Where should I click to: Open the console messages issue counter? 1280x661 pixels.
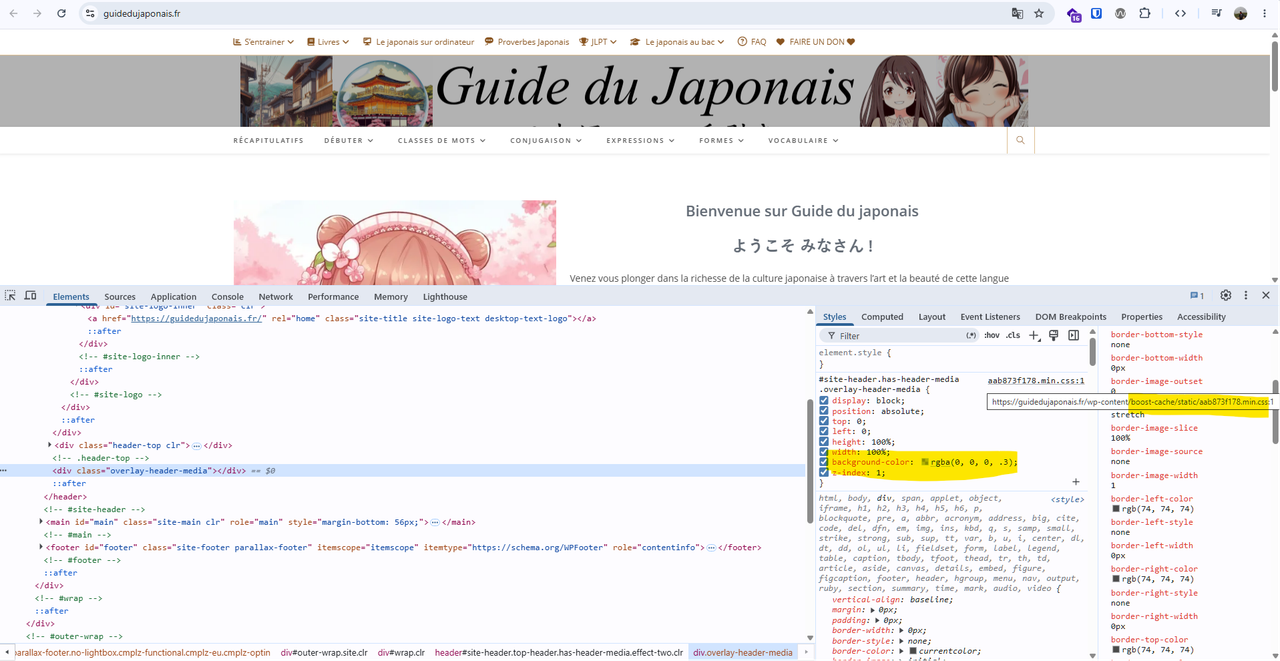(x=1196, y=296)
